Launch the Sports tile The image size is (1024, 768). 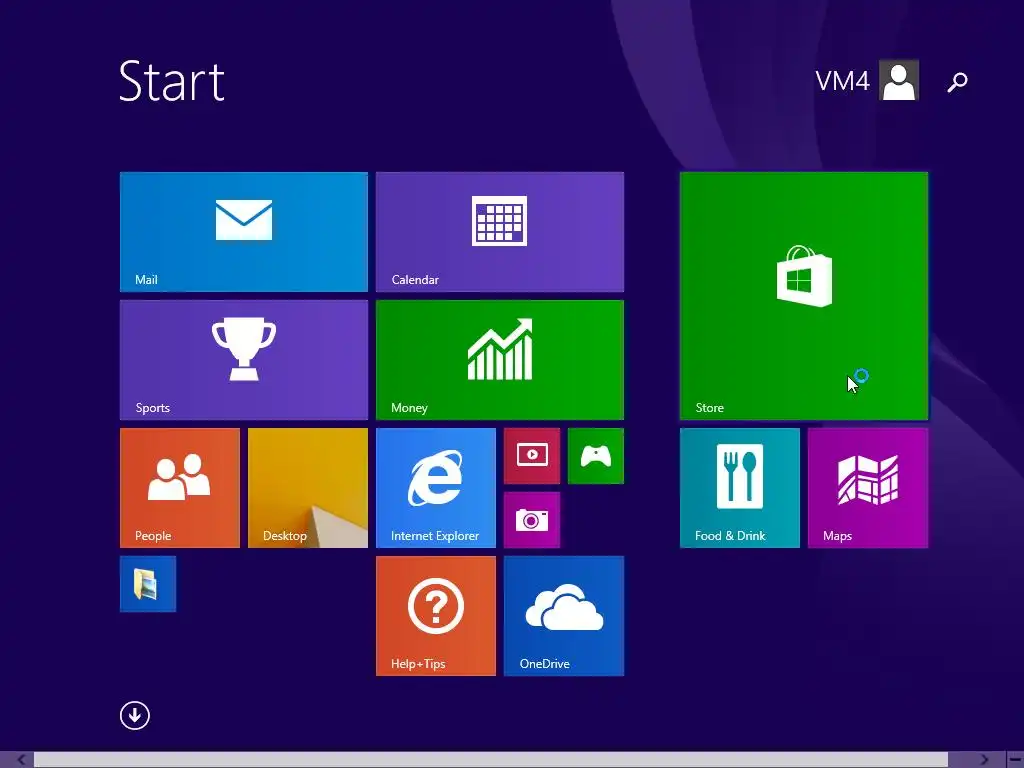click(x=244, y=360)
